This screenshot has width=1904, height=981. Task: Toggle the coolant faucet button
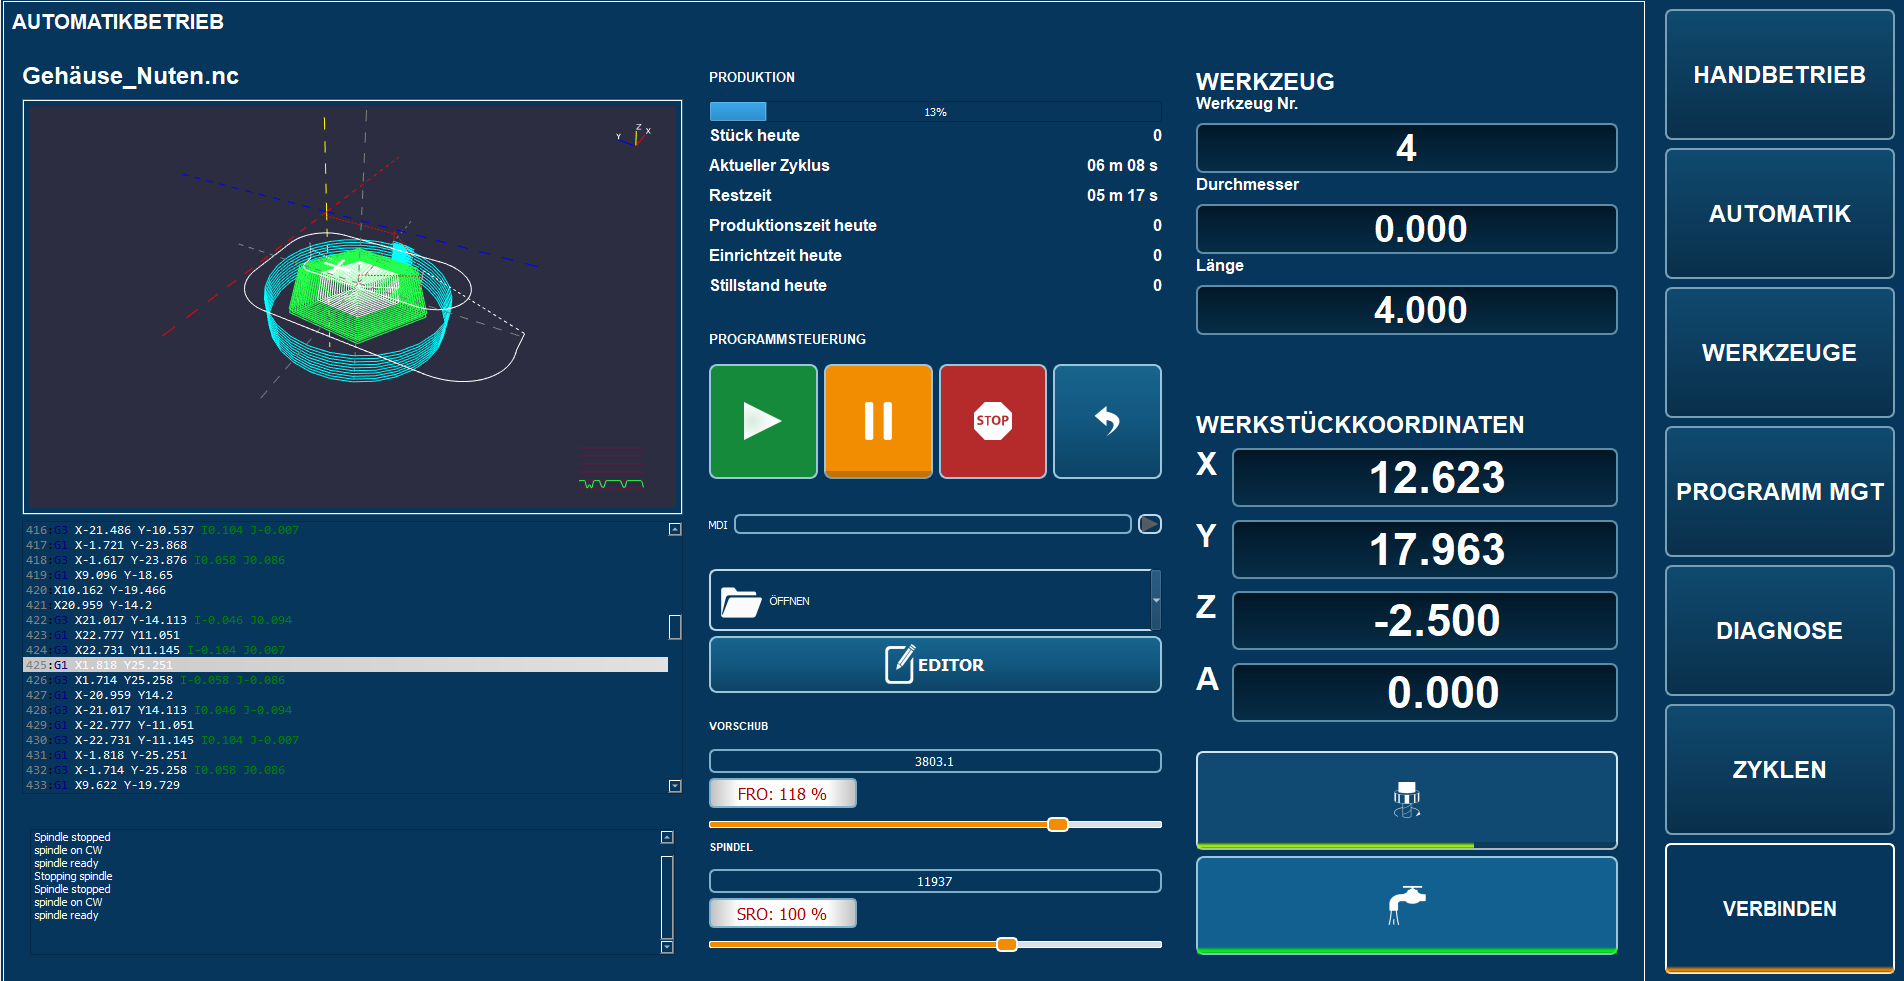[x=1406, y=905]
